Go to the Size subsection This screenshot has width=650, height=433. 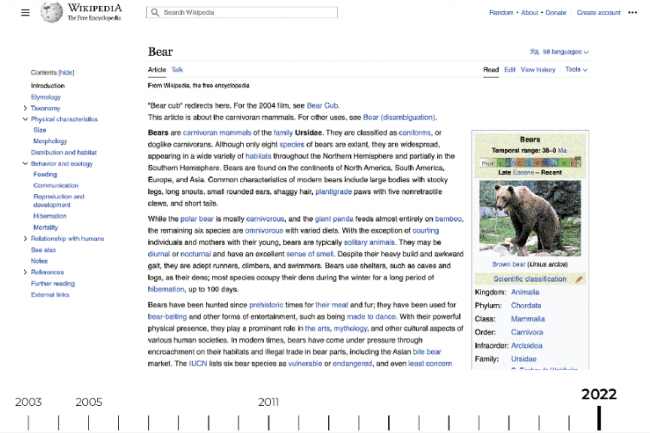click(40, 130)
